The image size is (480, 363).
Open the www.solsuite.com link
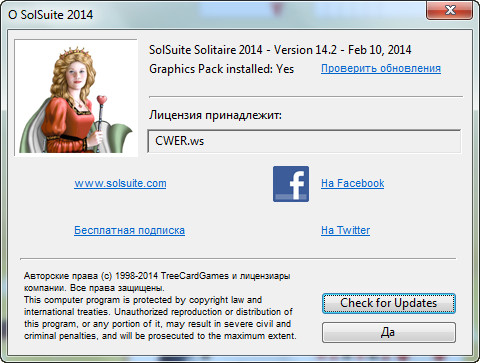click(x=120, y=183)
